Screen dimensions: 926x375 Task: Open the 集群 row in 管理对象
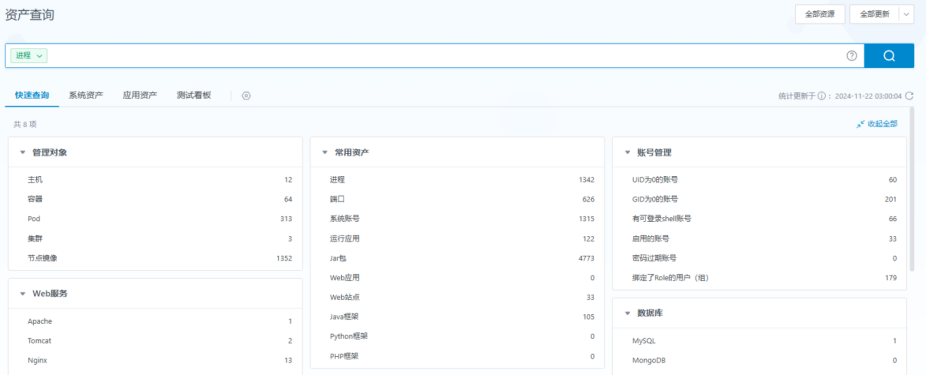tap(155, 239)
